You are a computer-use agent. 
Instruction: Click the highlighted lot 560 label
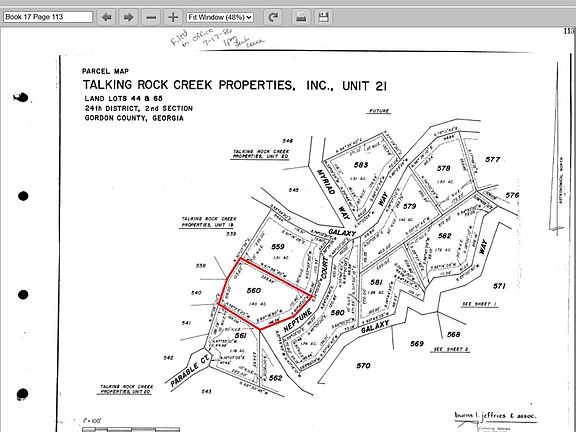pos(254,291)
